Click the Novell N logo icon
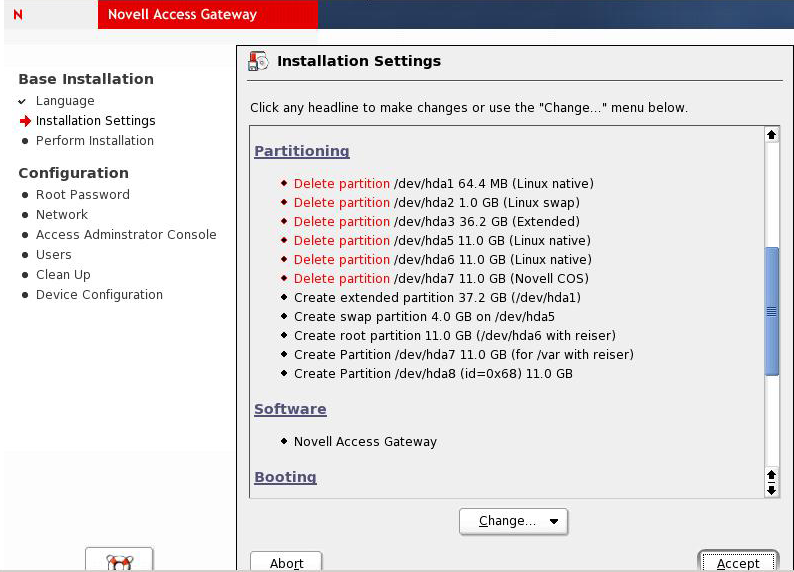The image size is (794, 572). coord(18,15)
